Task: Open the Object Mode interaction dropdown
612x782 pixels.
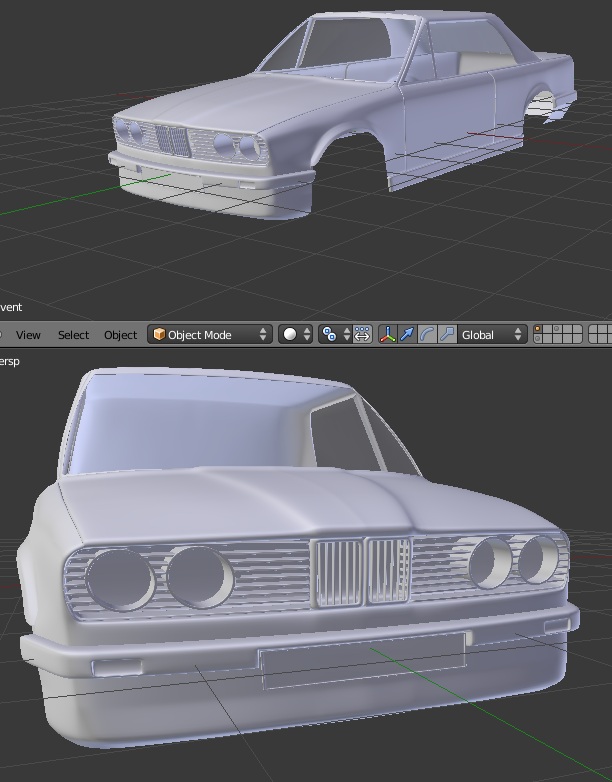Action: (x=209, y=334)
